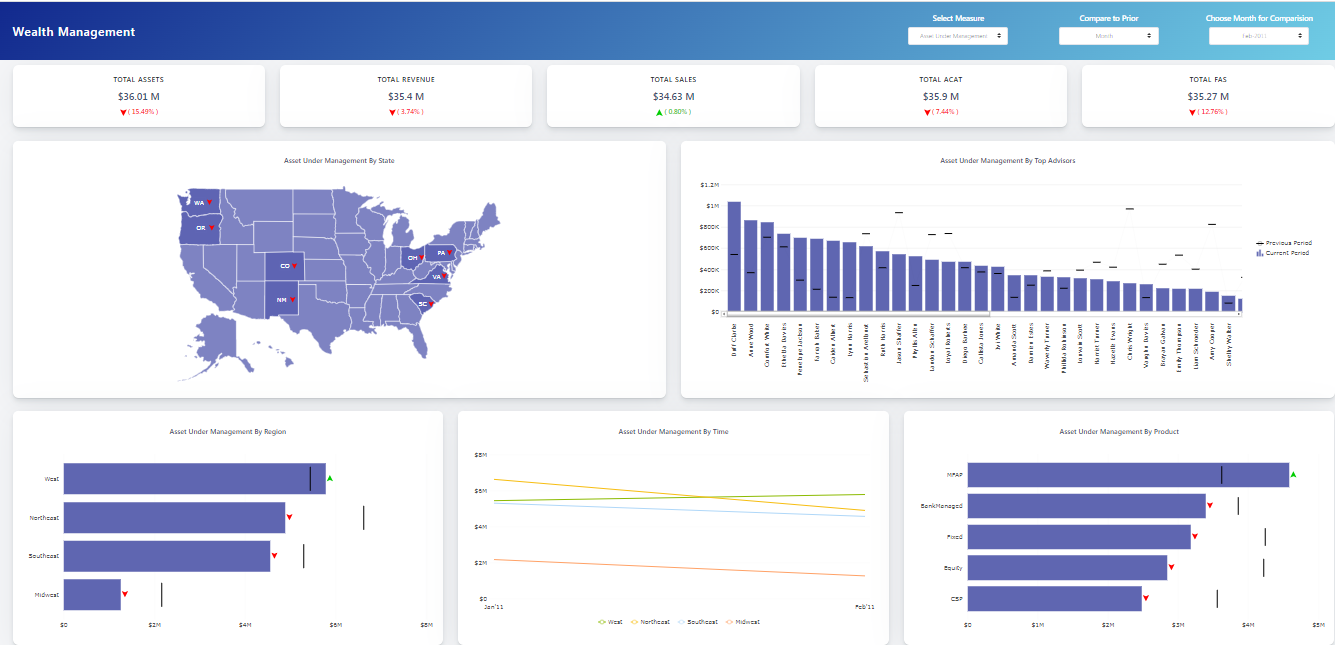The width and height of the screenshot is (1335, 645).
Task: Expand the Compare to Prior dropdown
Action: (1108, 36)
